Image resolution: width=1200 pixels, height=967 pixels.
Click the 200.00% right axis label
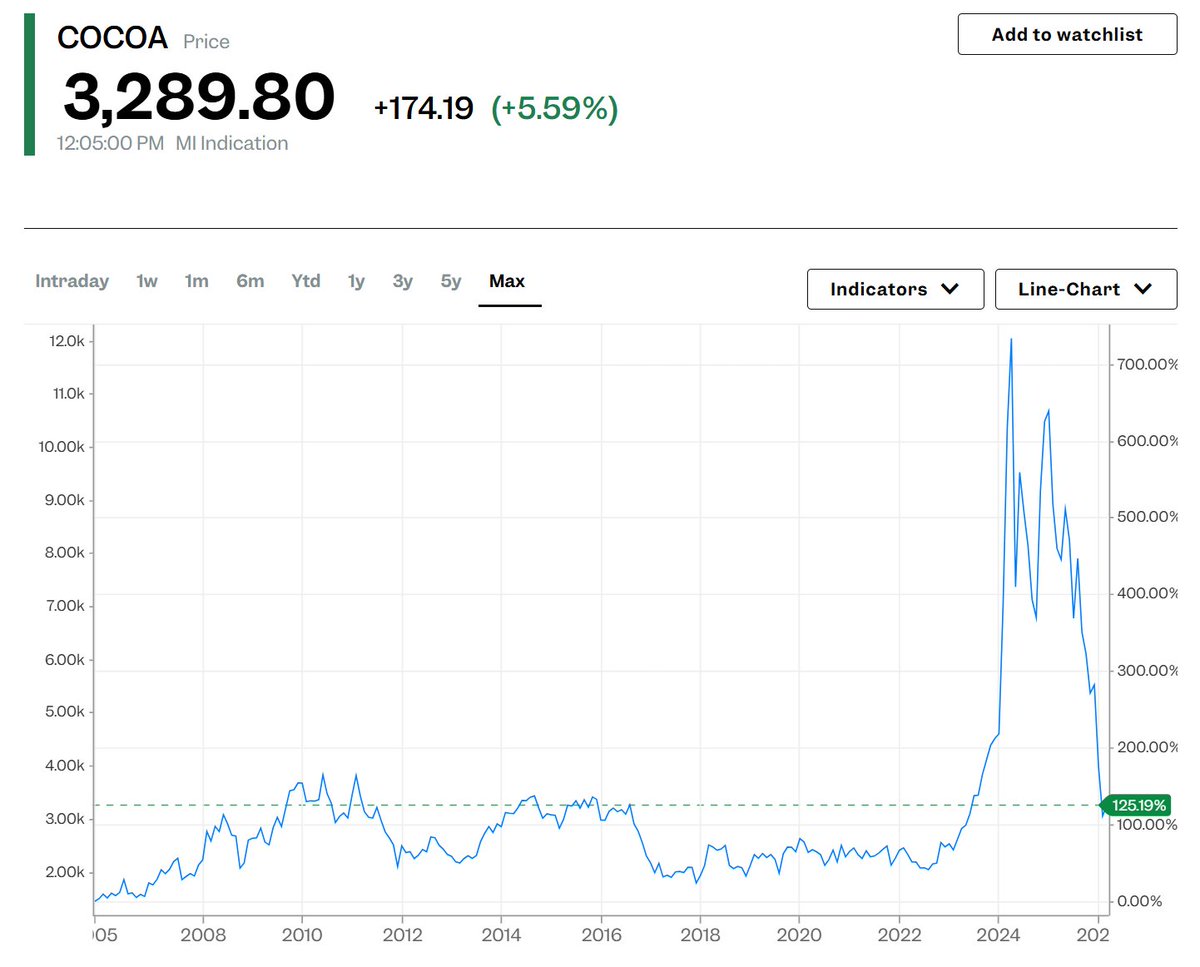1146,747
